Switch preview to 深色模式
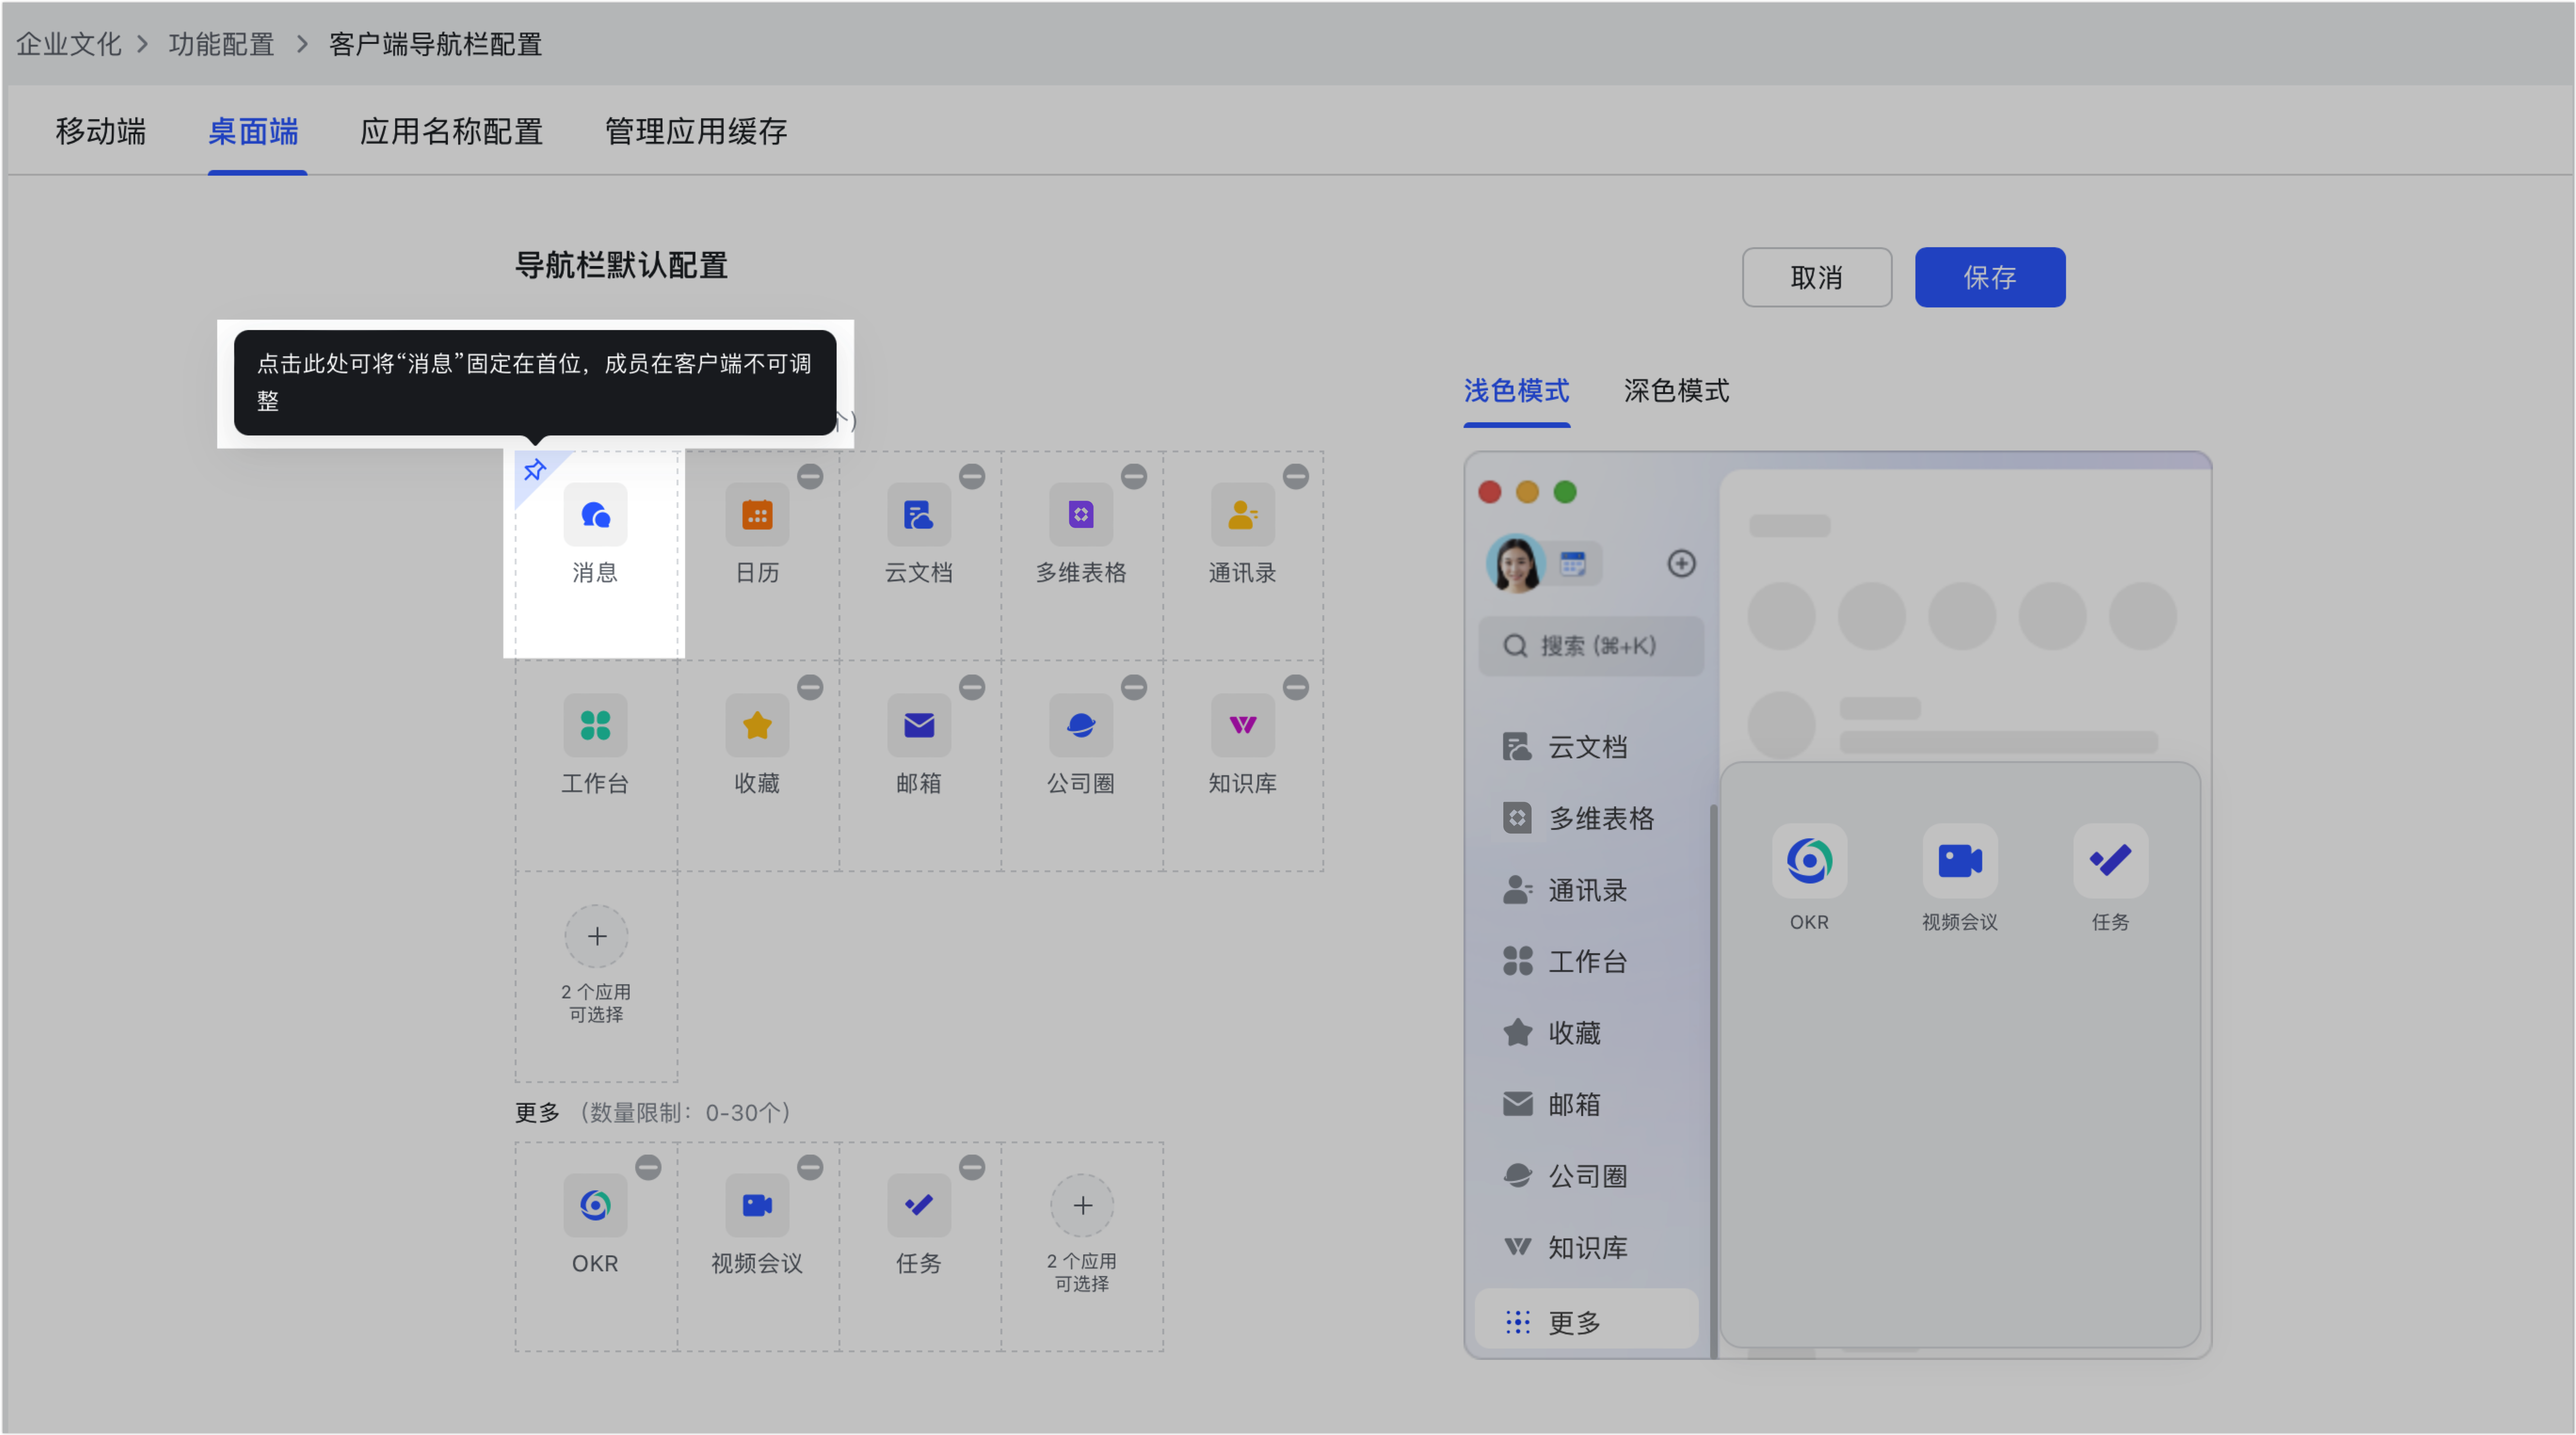 1677,391
